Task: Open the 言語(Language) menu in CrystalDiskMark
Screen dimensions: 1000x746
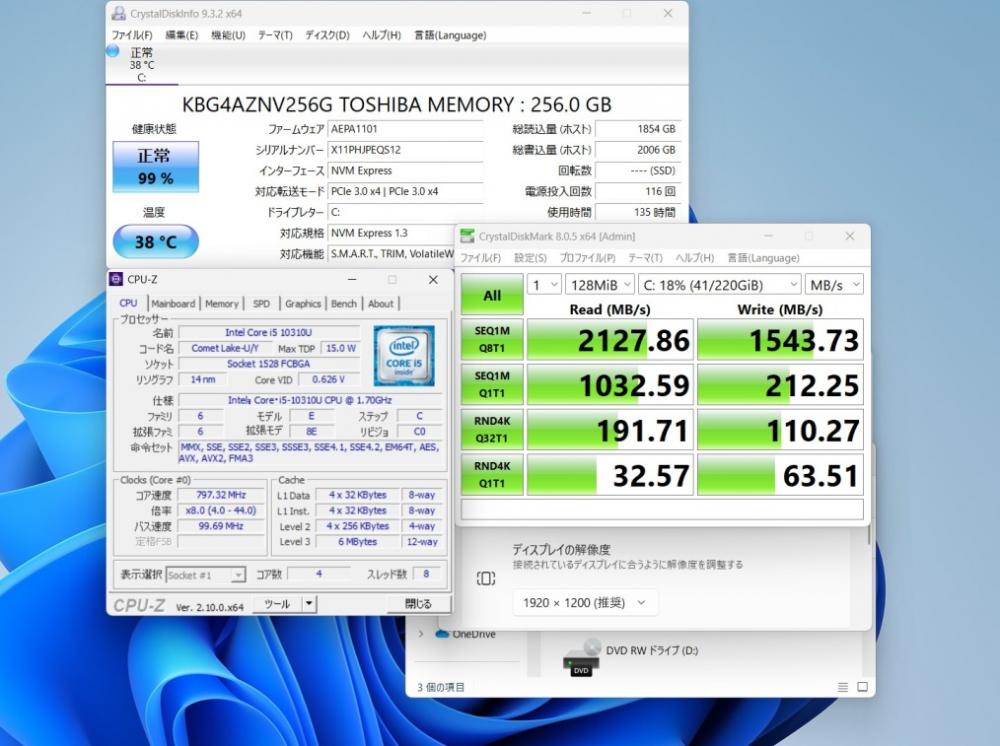Action: [763, 258]
